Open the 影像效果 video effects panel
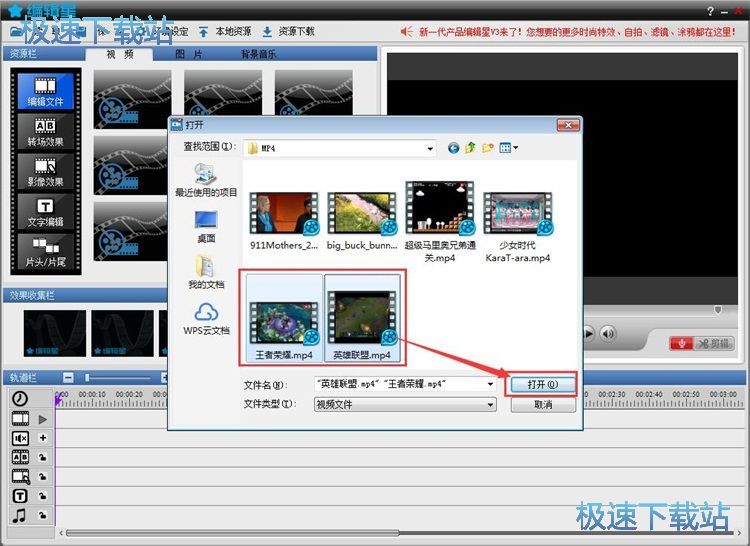Image resolution: width=750 pixels, height=546 pixels. pos(44,172)
